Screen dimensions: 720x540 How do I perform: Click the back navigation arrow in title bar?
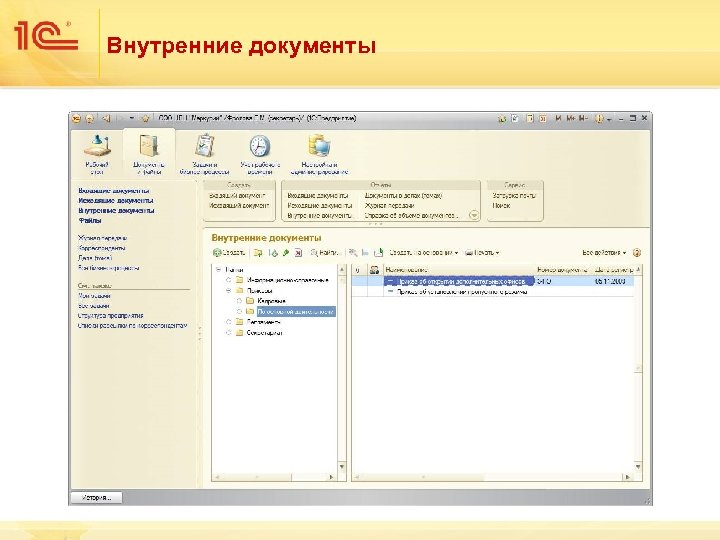[x=107, y=118]
